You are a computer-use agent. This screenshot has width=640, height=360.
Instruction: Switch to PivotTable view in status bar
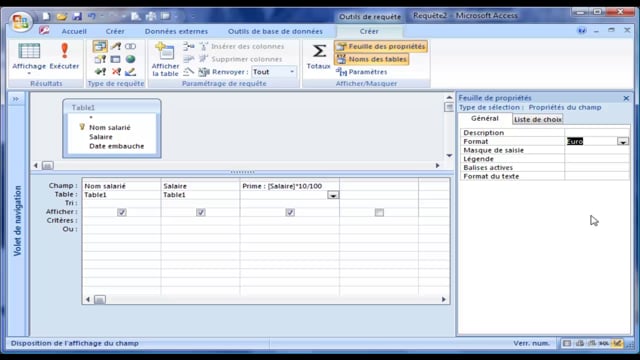(580, 343)
